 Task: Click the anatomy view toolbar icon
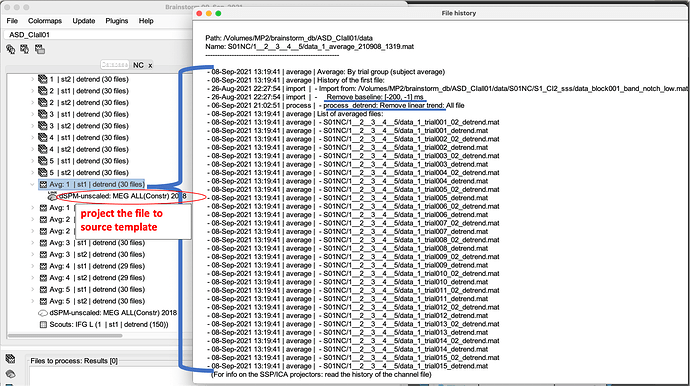(11, 49)
